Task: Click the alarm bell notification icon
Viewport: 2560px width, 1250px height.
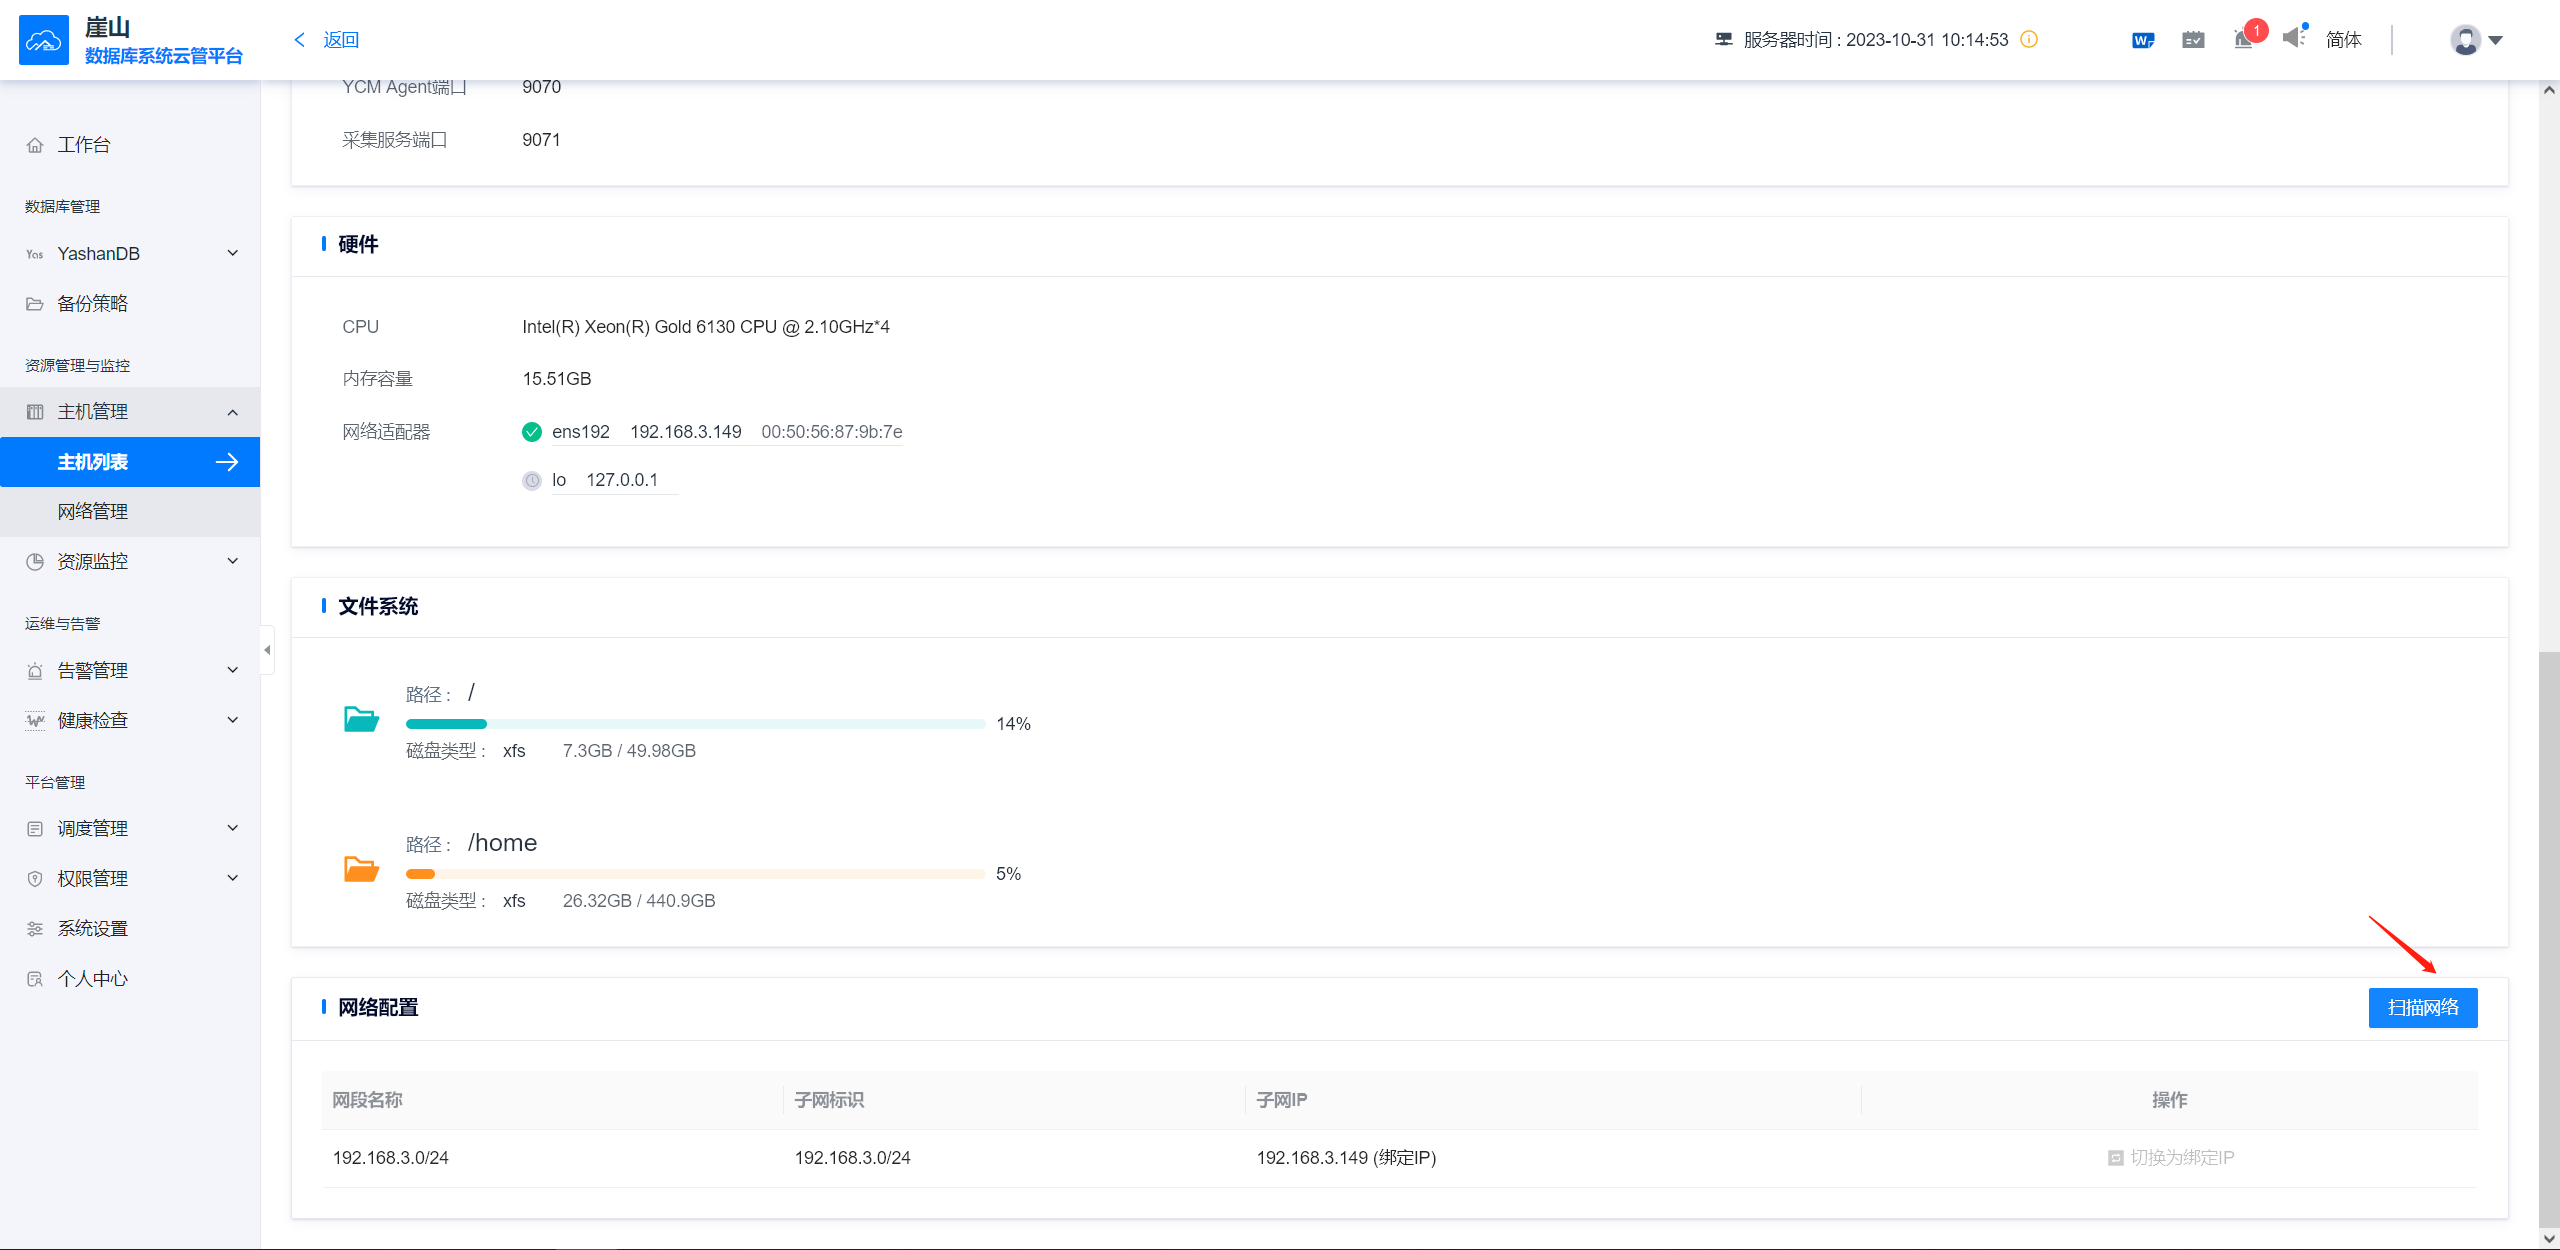Action: 2243,40
